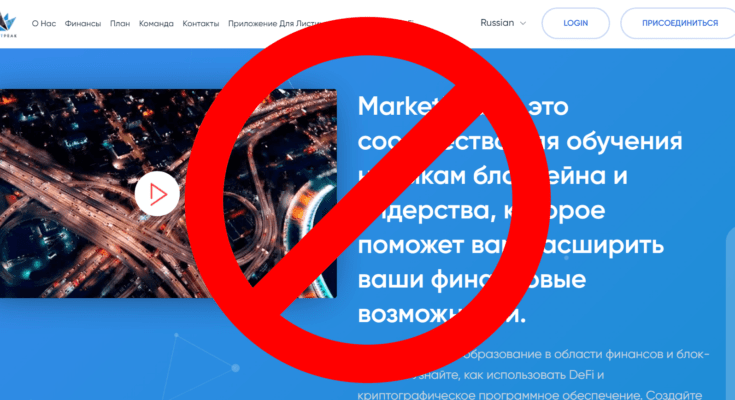Open the 'План' navigation link
The image size is (735, 400).
[x=120, y=23]
